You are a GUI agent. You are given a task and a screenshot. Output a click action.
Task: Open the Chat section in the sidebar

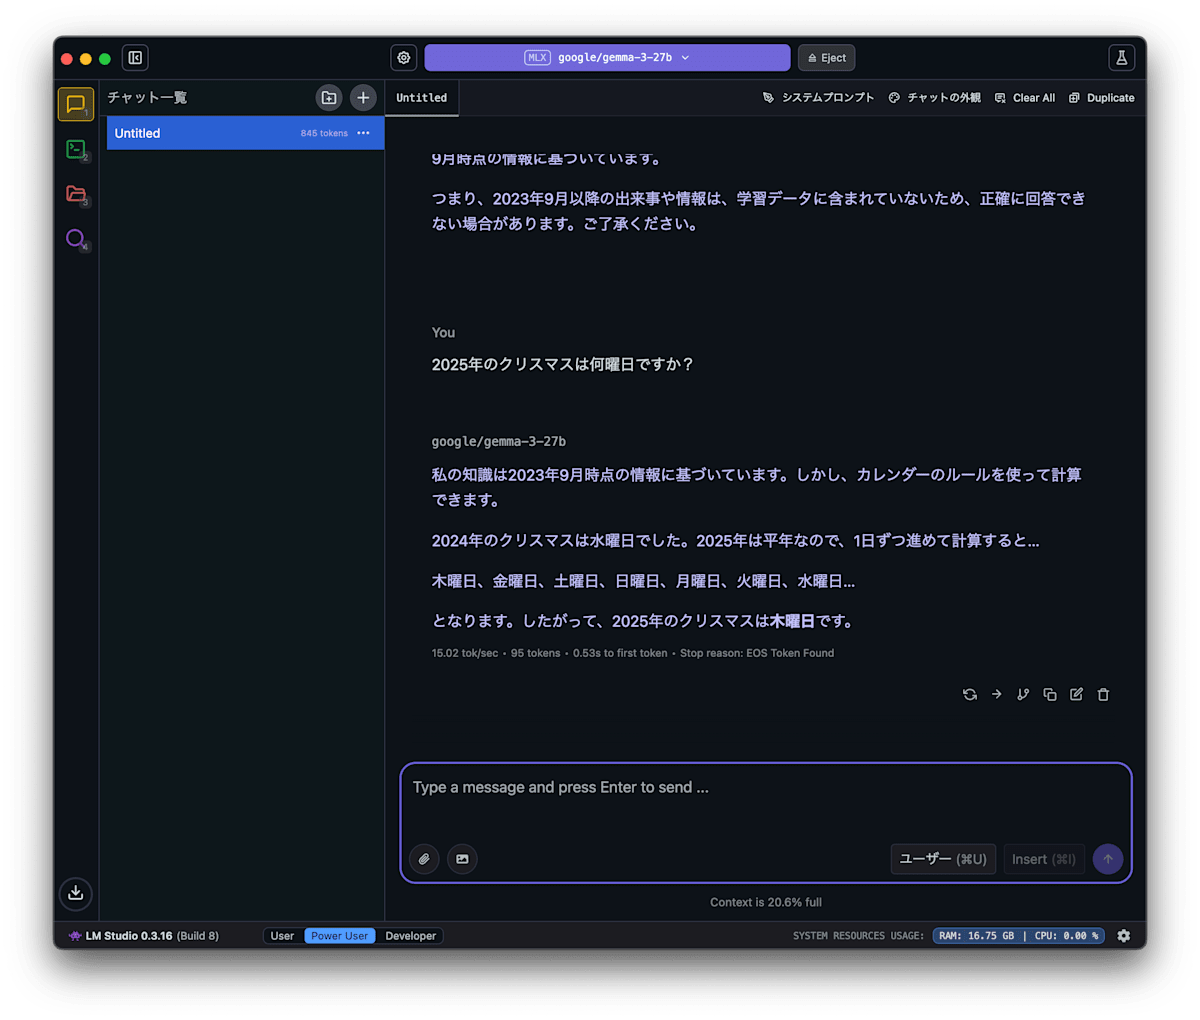(x=76, y=104)
